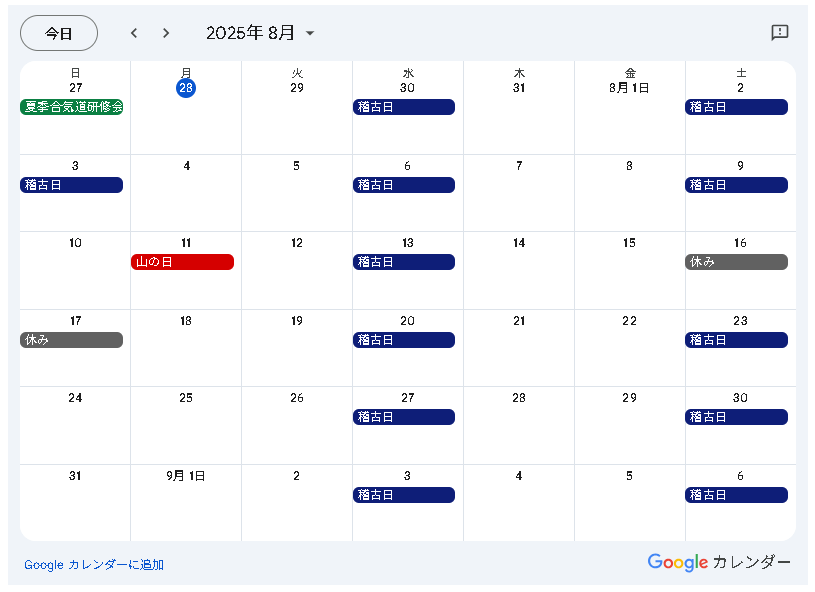Viewport: 815px width, 592px height.
Task: Click the previous month arrow
Action: [x=134, y=33]
